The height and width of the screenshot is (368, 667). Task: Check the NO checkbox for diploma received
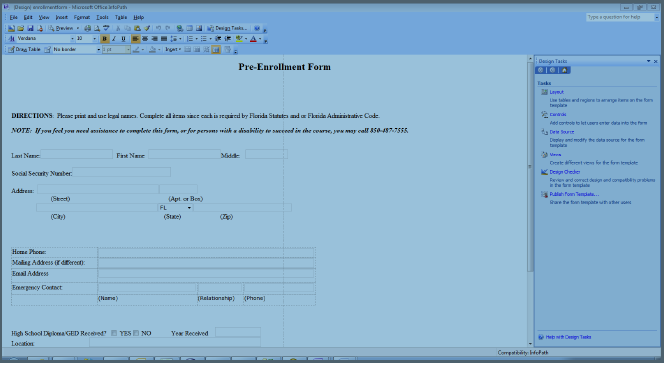pyautogui.click(x=136, y=334)
